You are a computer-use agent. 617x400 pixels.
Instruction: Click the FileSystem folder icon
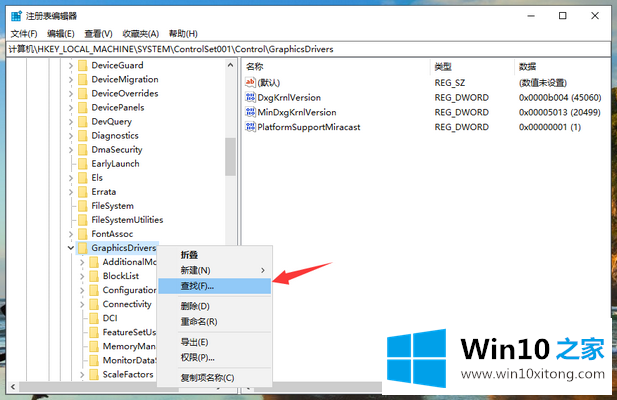[83, 205]
